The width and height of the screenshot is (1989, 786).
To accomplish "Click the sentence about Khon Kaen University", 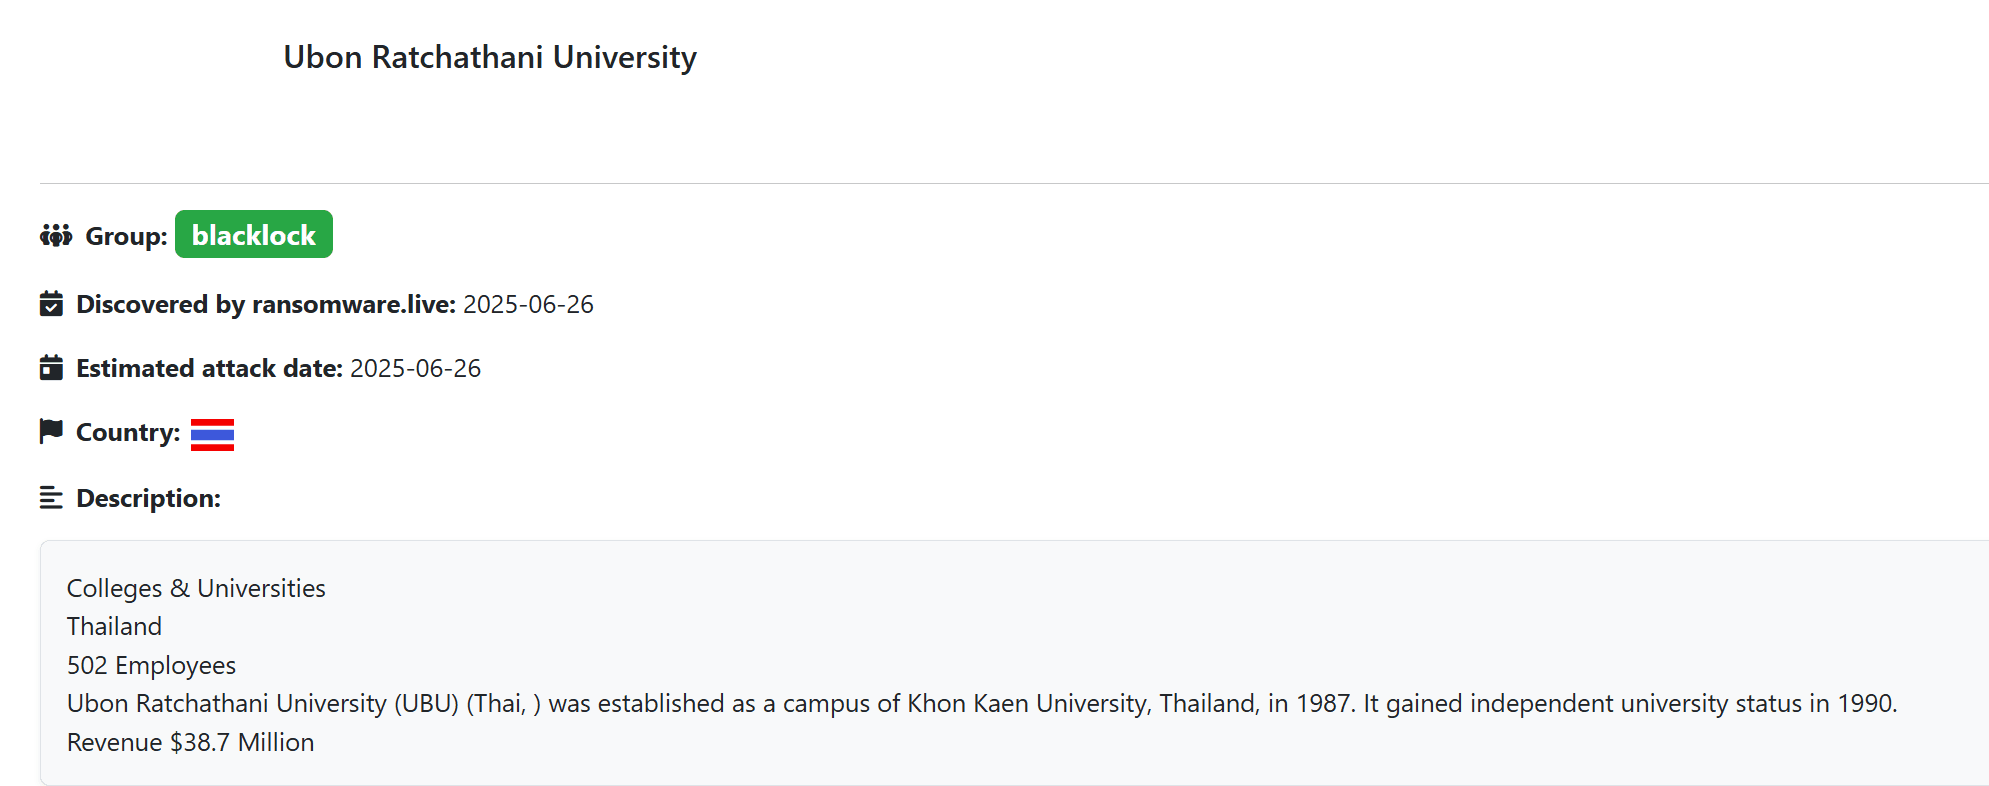I will point(981,703).
